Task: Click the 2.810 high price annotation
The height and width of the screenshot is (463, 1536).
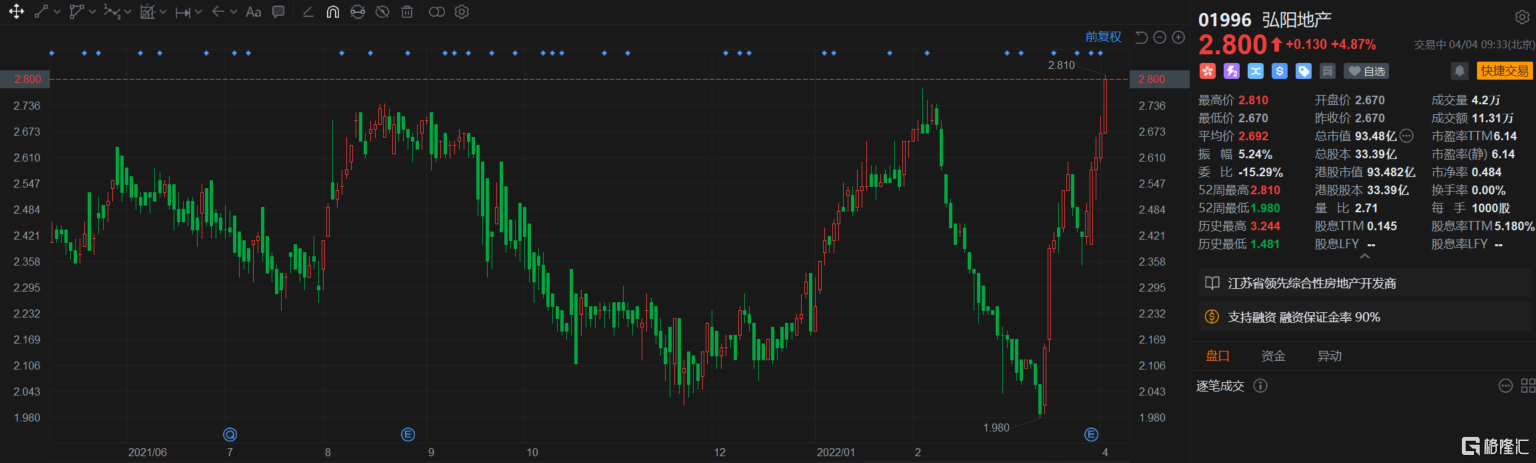Action: pyautogui.click(x=1060, y=65)
